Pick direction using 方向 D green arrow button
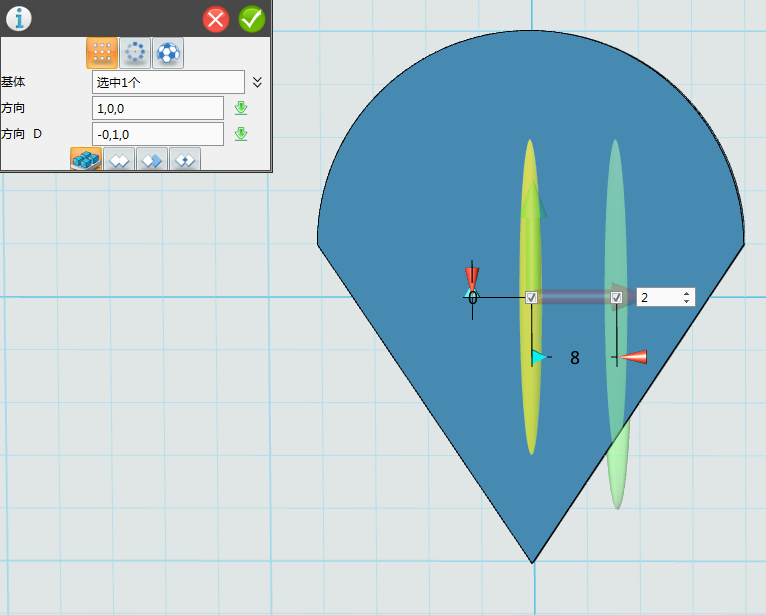Viewport: 766px width, 615px height. click(241, 134)
